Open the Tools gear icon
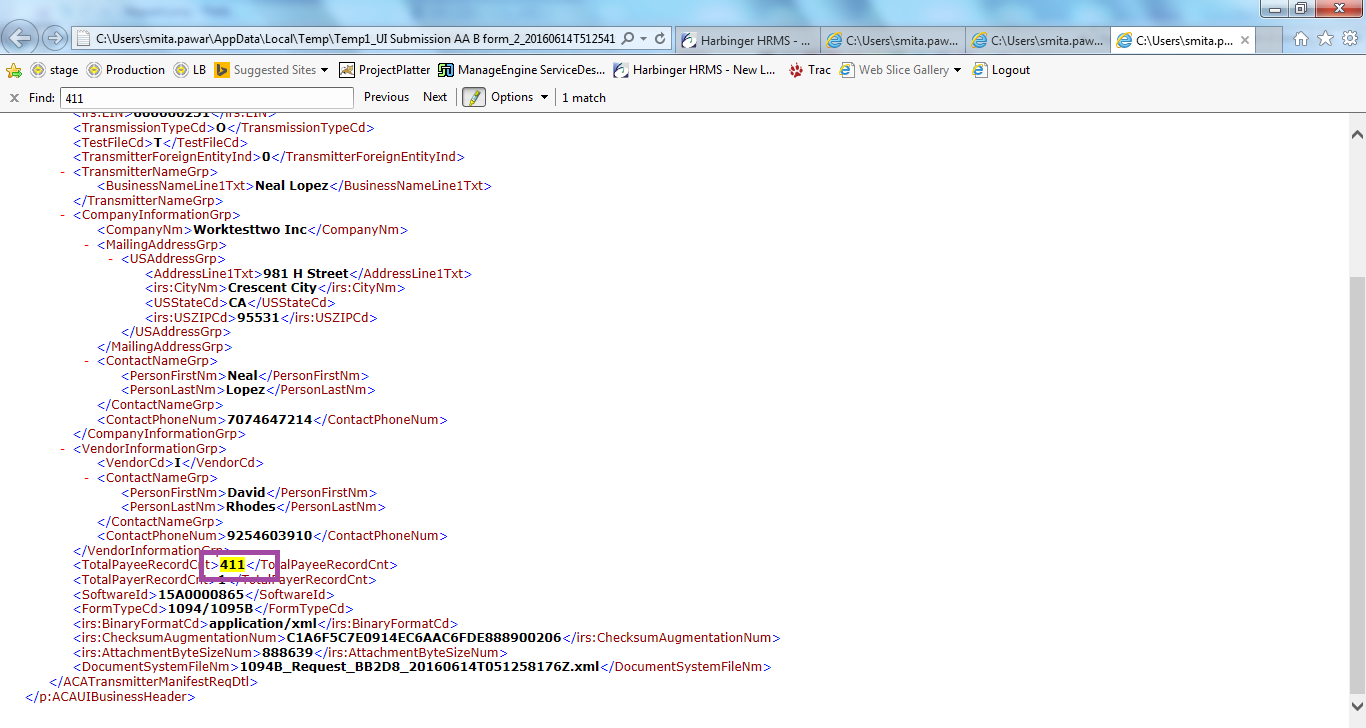The width and height of the screenshot is (1366, 728). pyautogui.click(x=1349, y=39)
